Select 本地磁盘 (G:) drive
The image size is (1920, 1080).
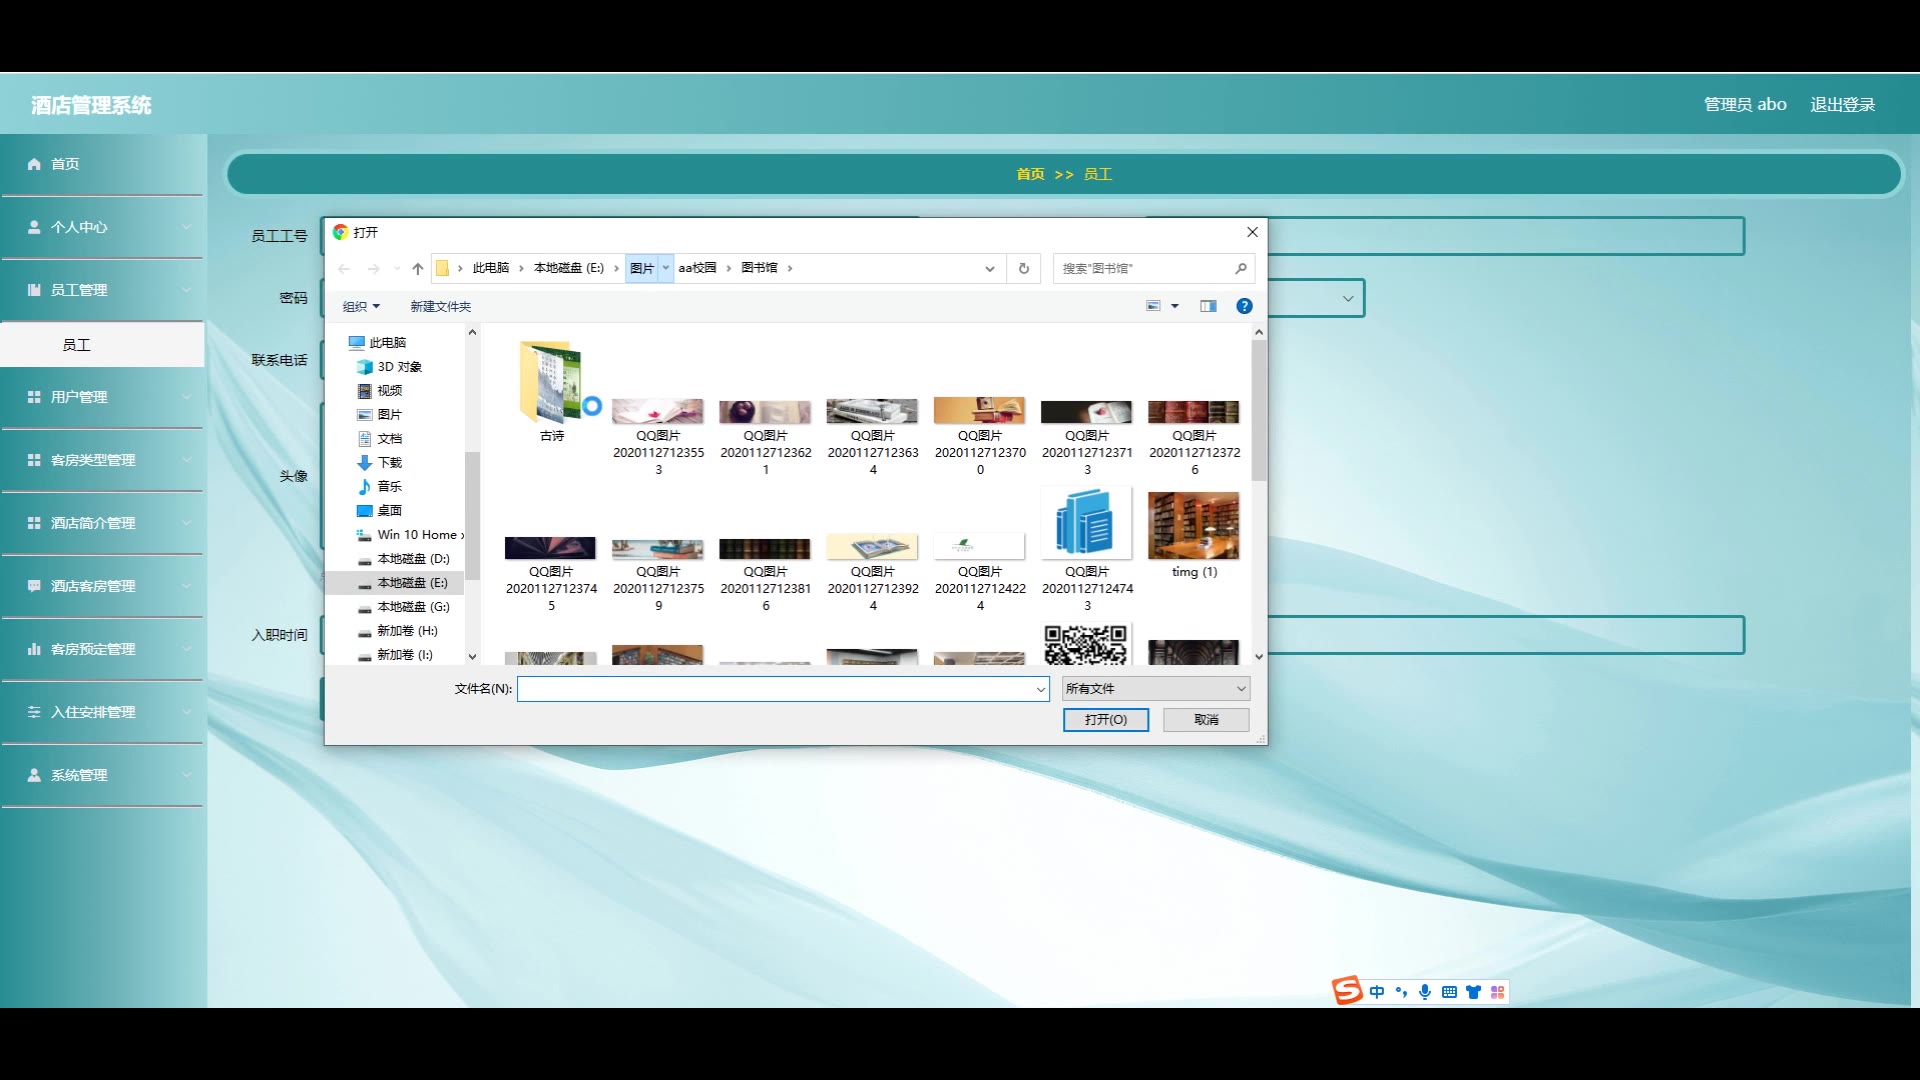(404, 607)
